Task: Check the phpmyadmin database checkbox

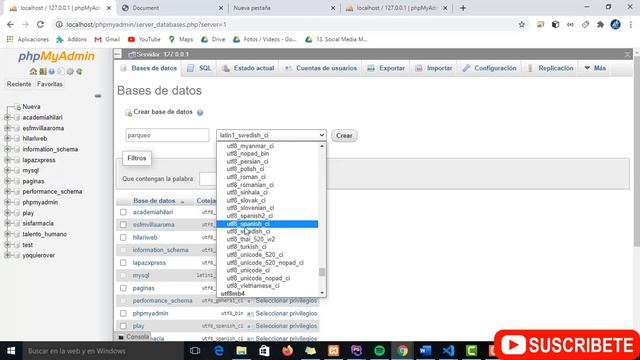Action: pos(123,313)
